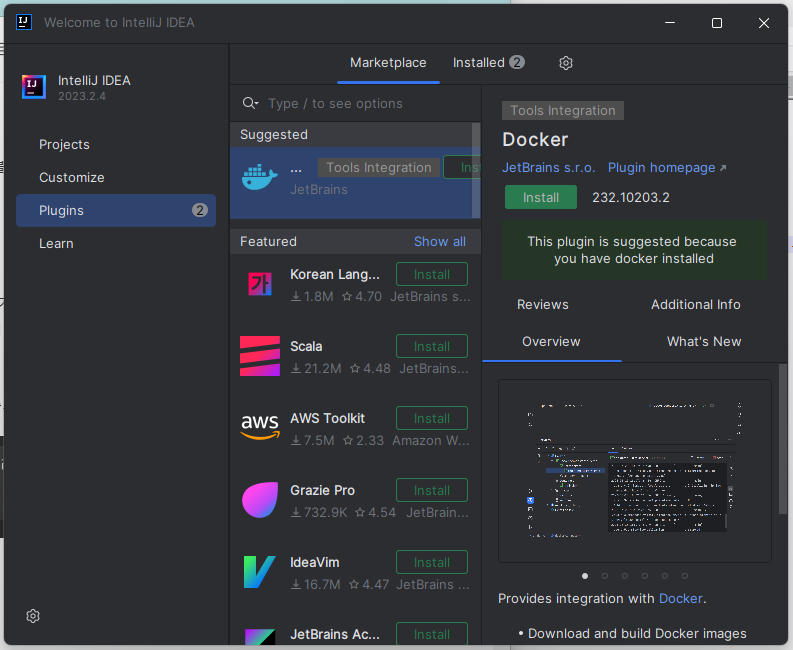Open plugin settings gear beside Installed tab
Screen dimensions: 793x650
[x=565, y=63]
